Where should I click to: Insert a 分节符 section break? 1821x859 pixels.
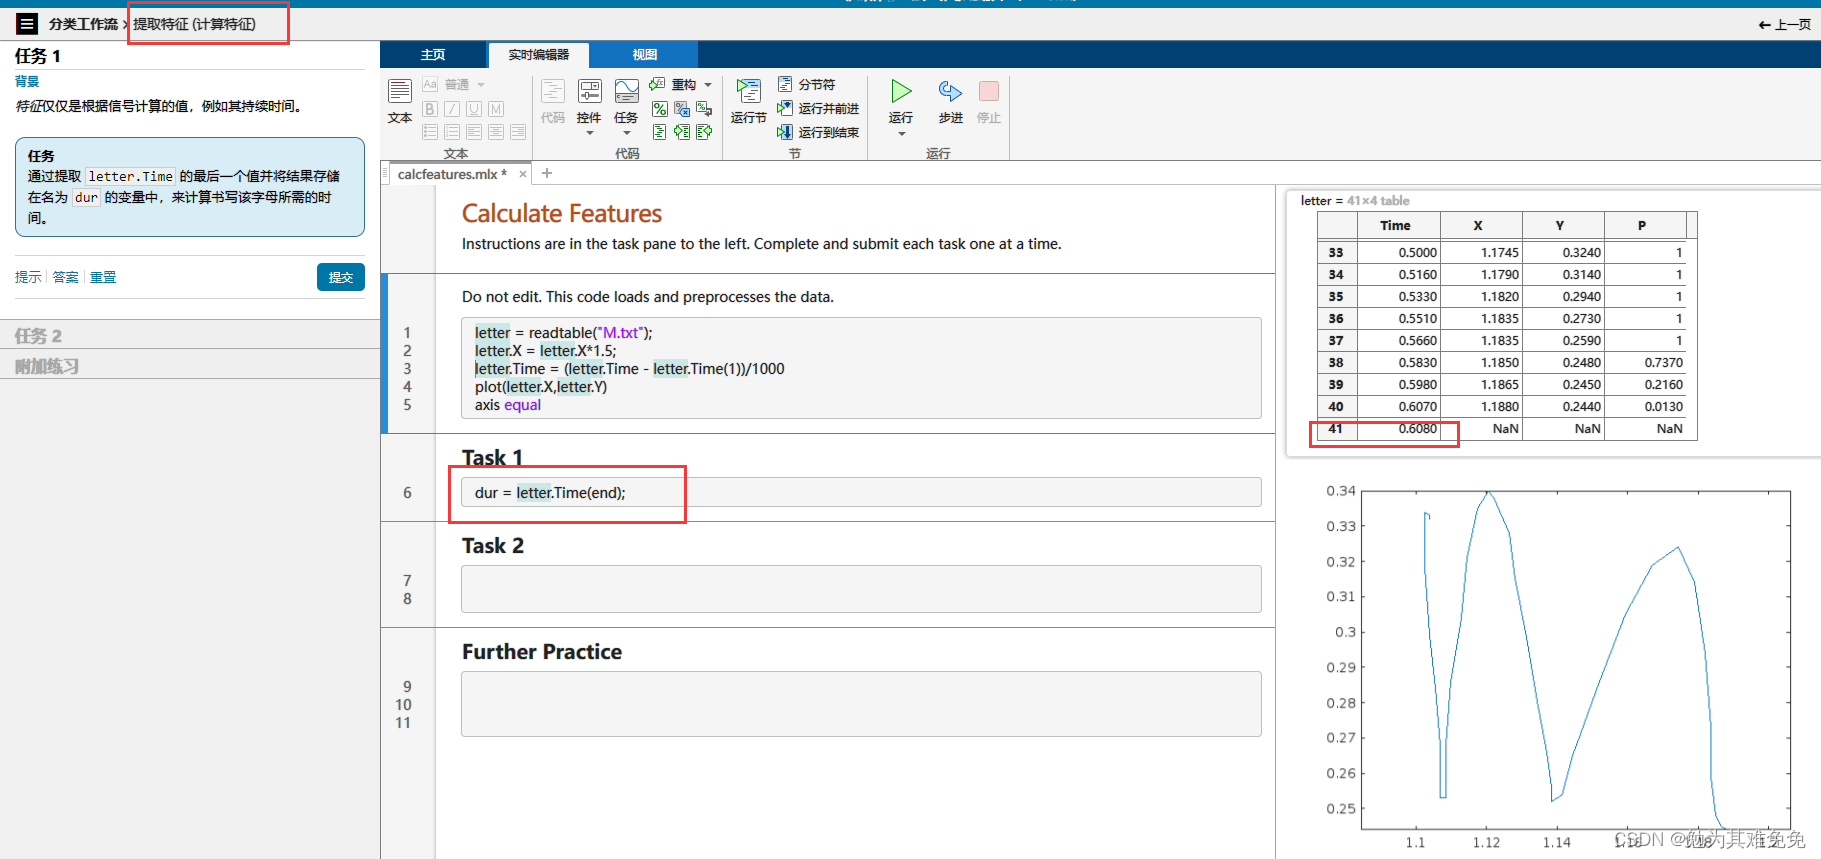tap(807, 85)
